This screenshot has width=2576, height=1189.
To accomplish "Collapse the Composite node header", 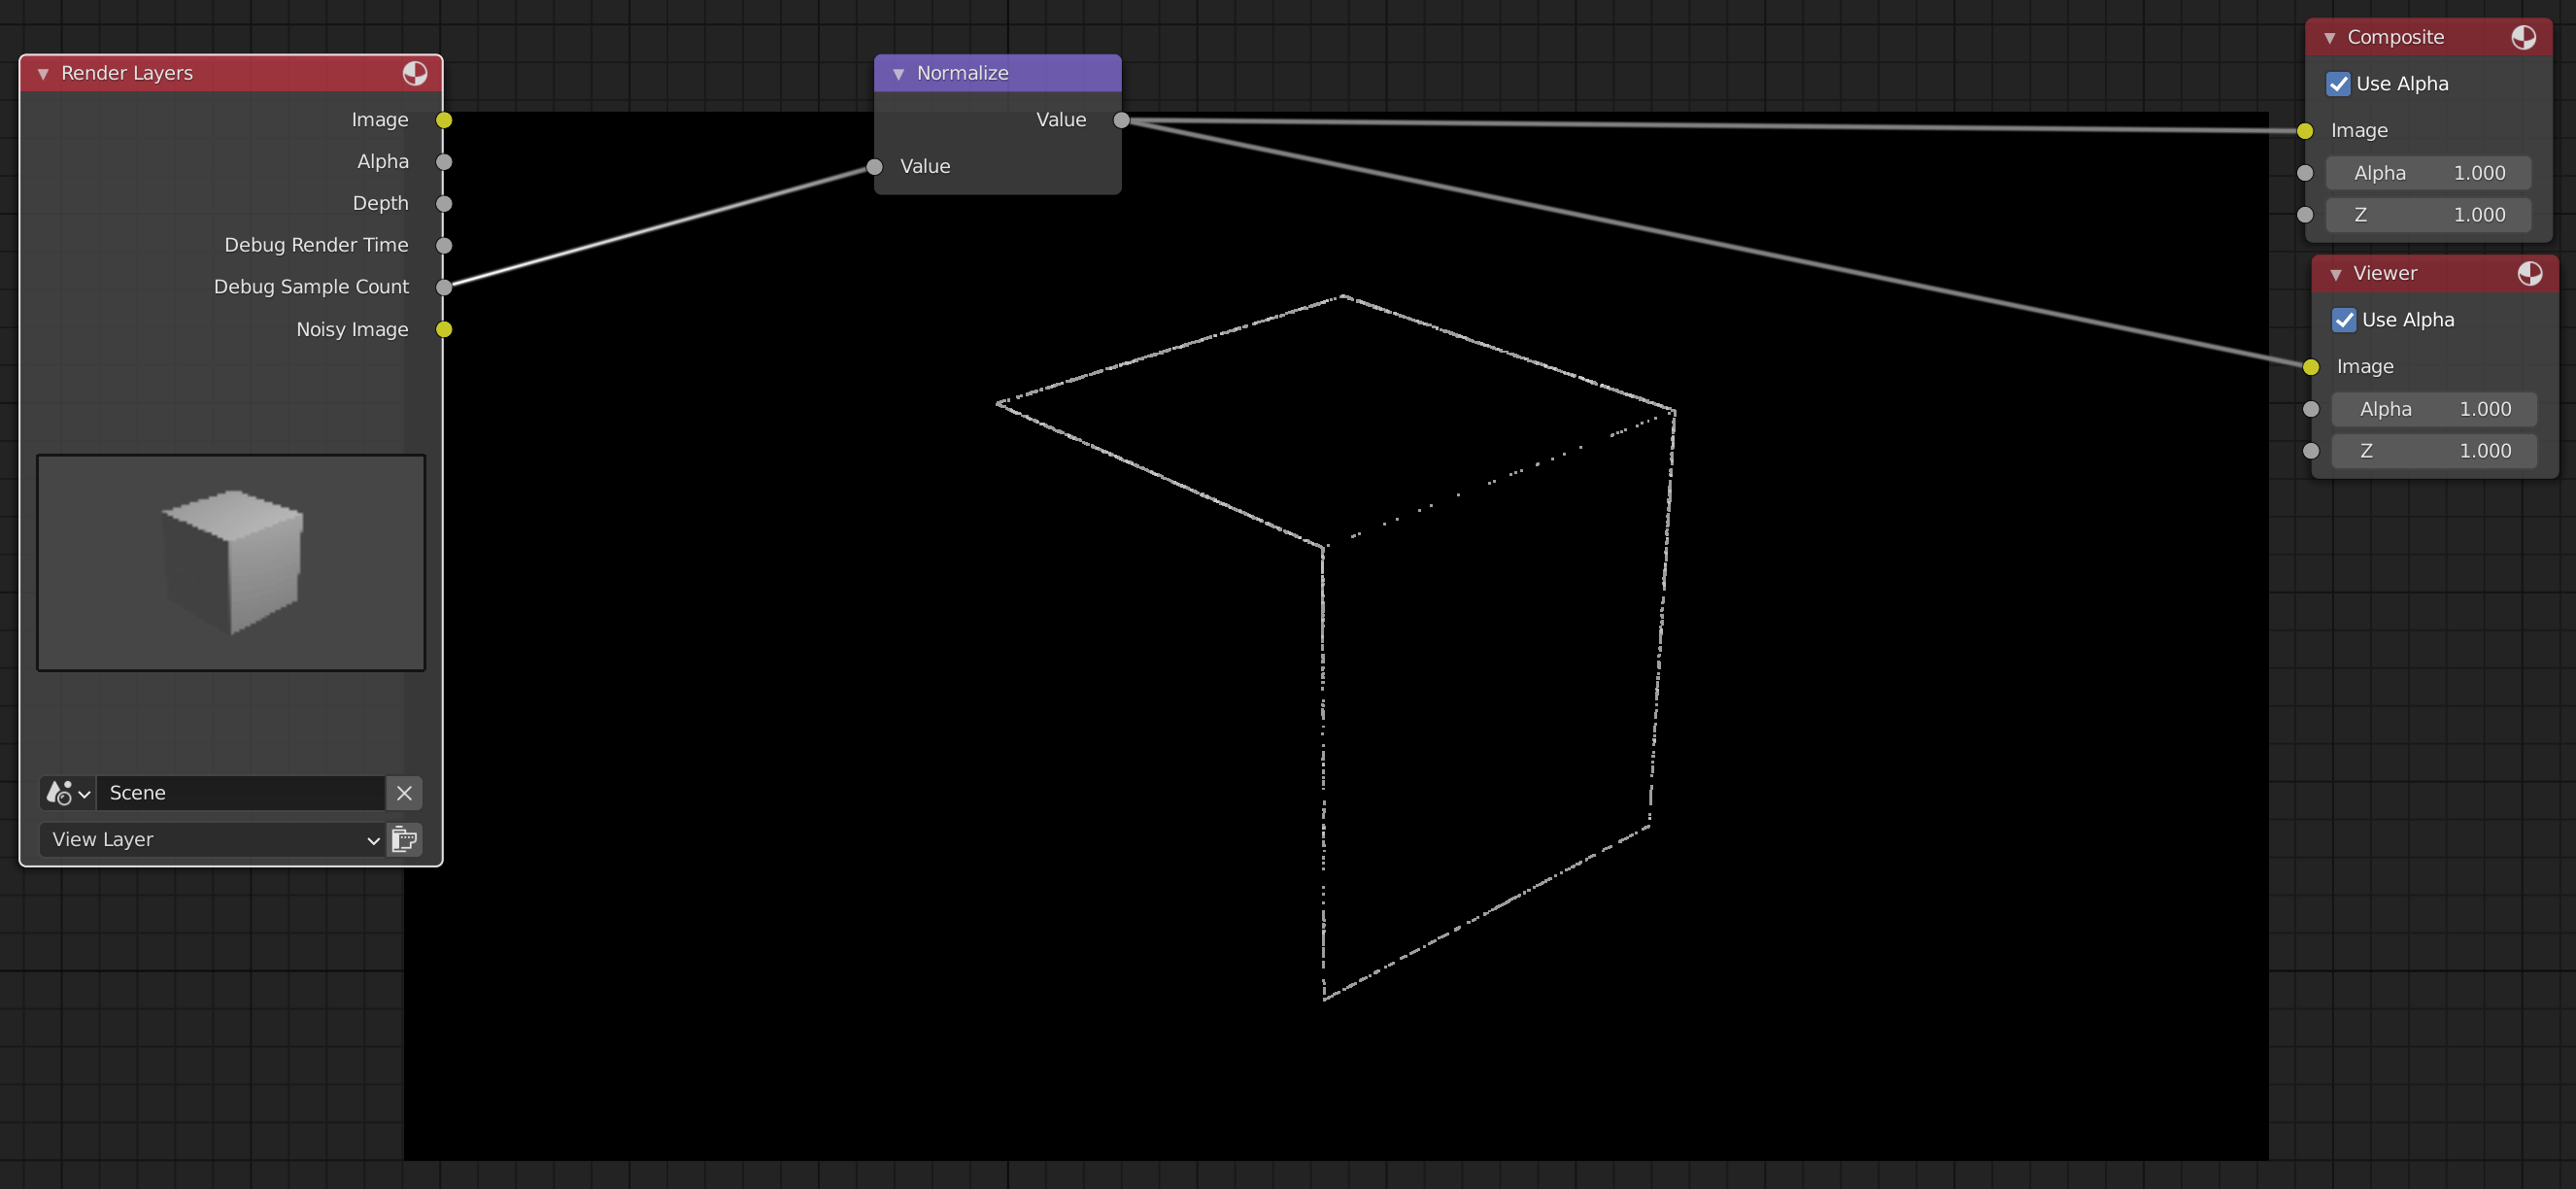I will (2331, 37).
